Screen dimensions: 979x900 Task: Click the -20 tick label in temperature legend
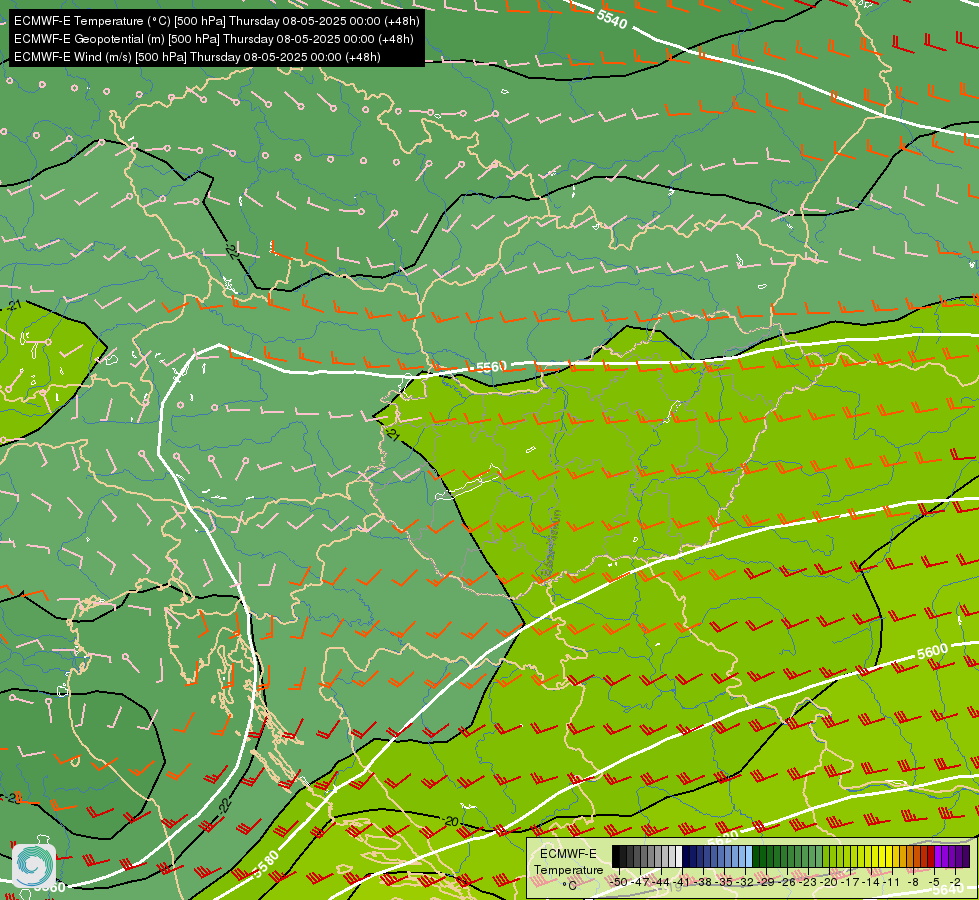(x=829, y=882)
